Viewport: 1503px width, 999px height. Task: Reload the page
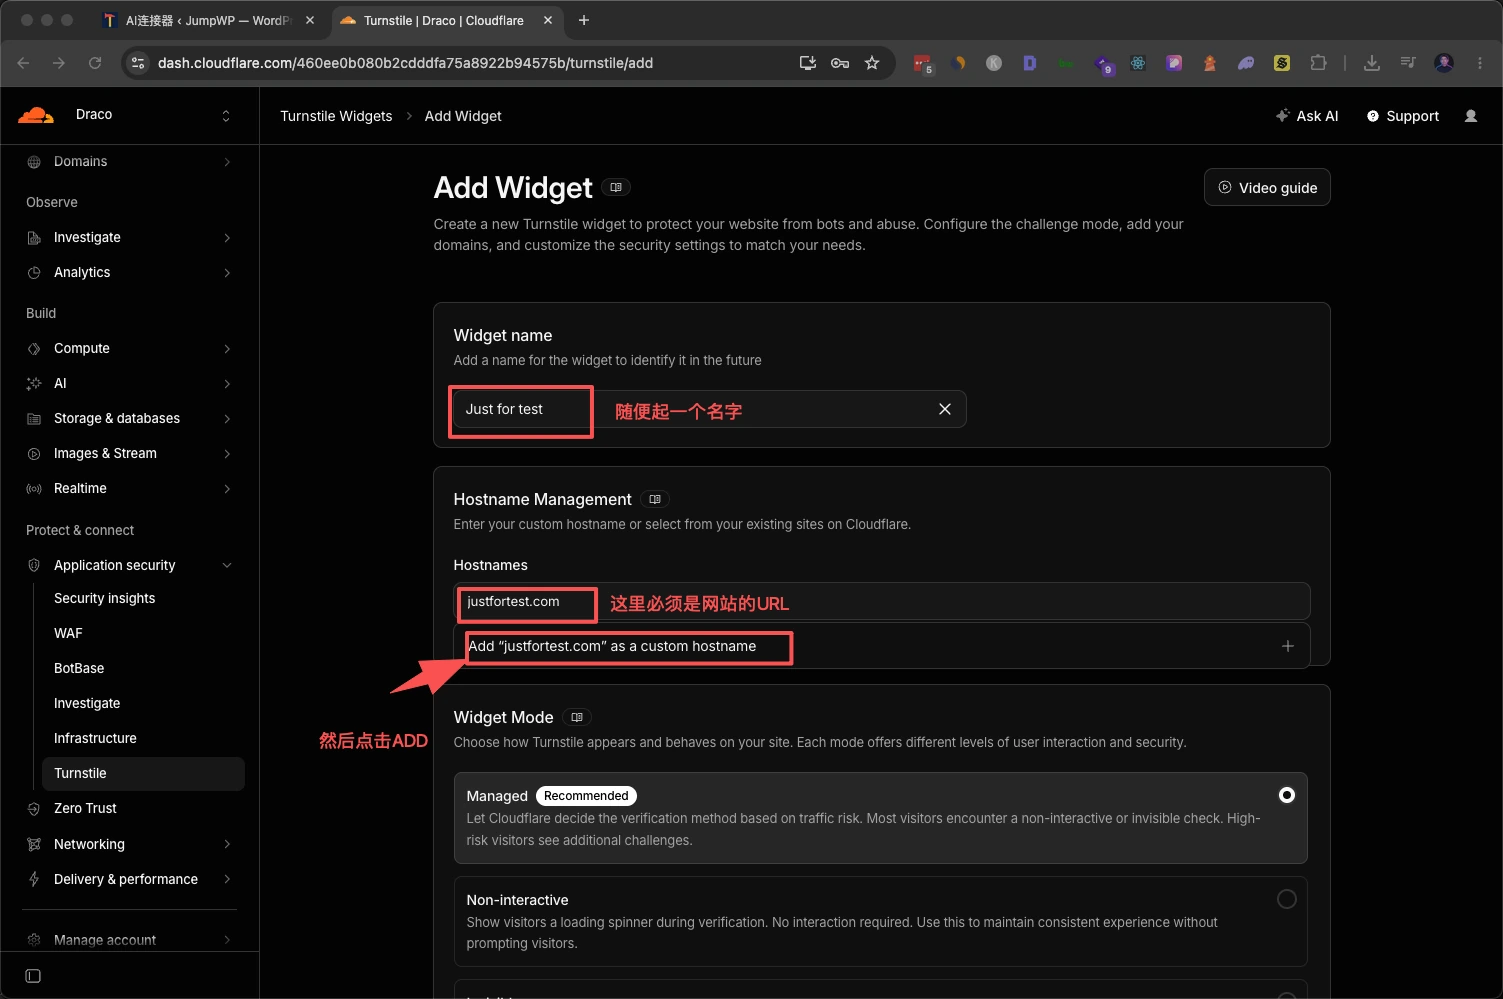[x=95, y=63]
